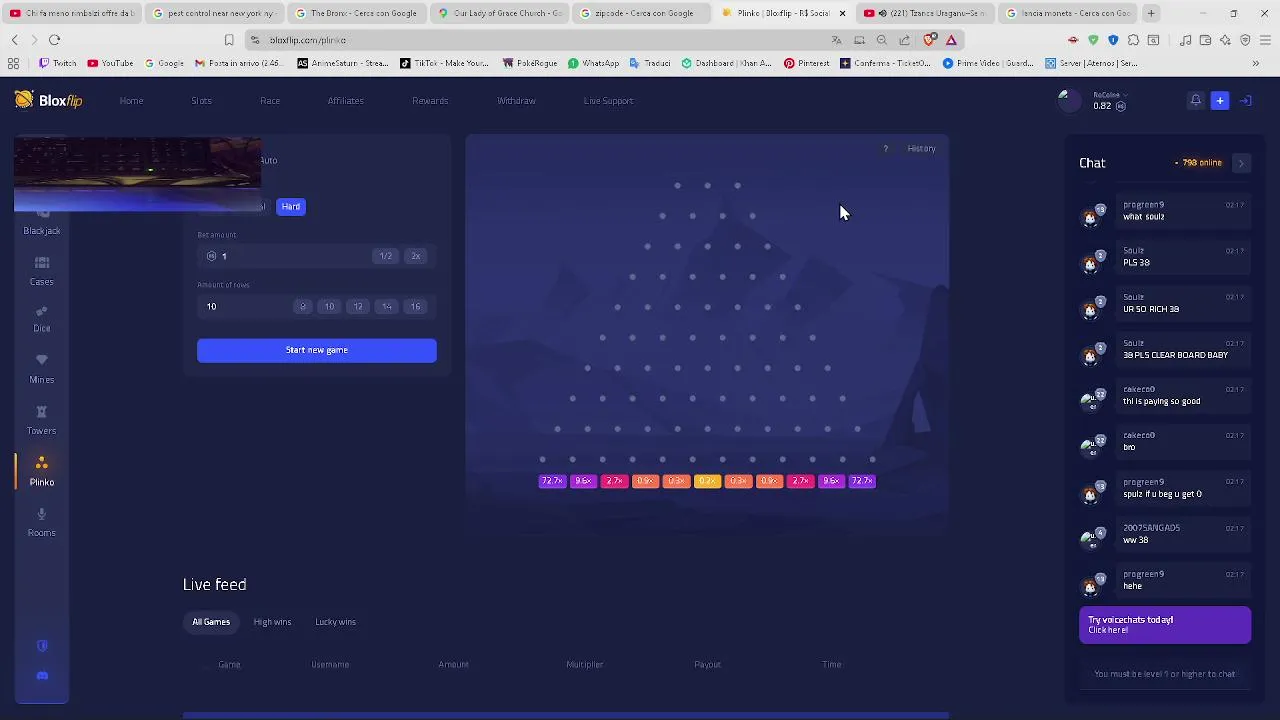Open Live Support nav item
Image resolution: width=1280 pixels, height=720 pixels.
609,101
